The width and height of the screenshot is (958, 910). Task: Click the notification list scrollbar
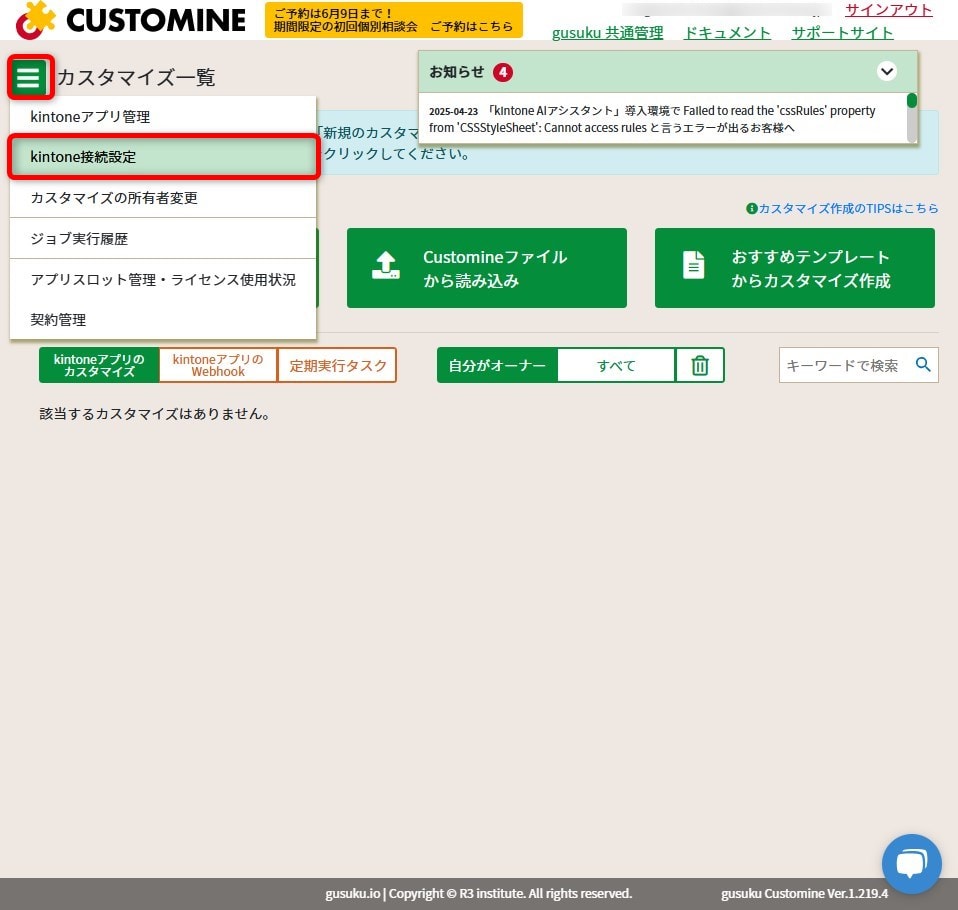[912, 118]
